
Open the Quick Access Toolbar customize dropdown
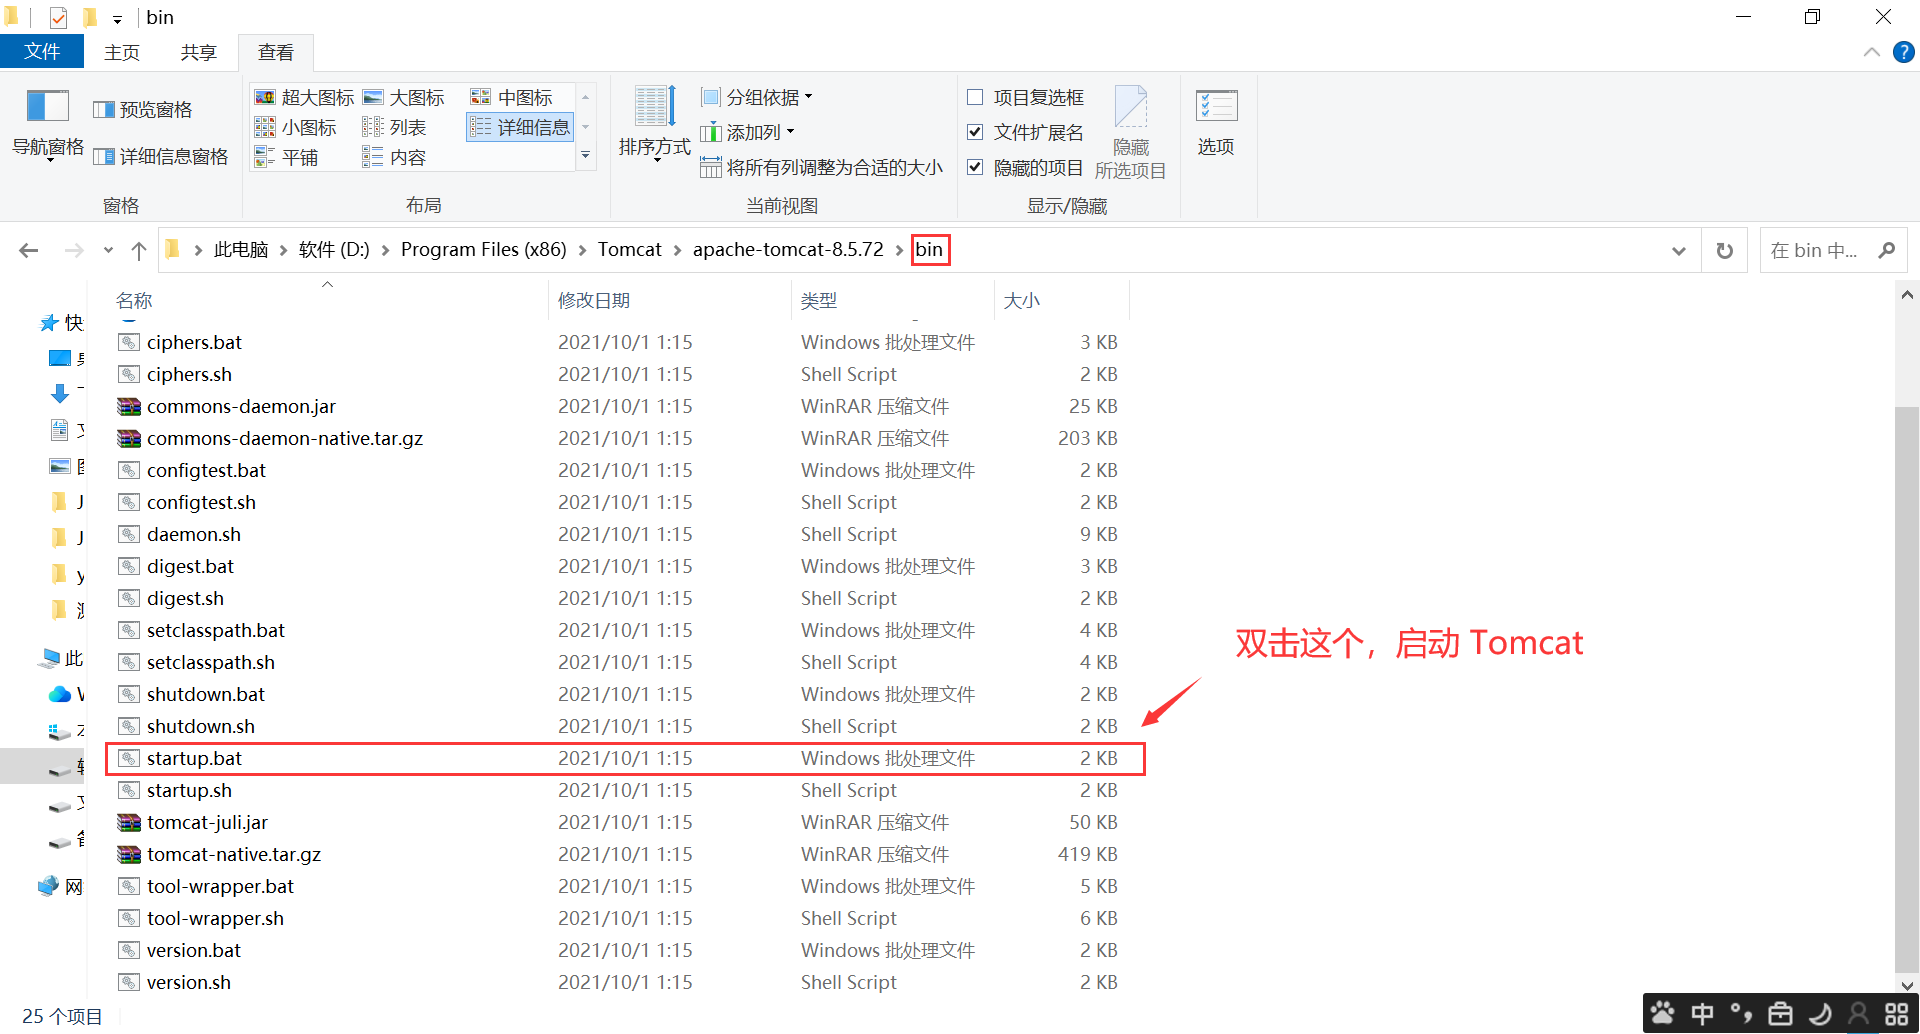click(x=117, y=19)
